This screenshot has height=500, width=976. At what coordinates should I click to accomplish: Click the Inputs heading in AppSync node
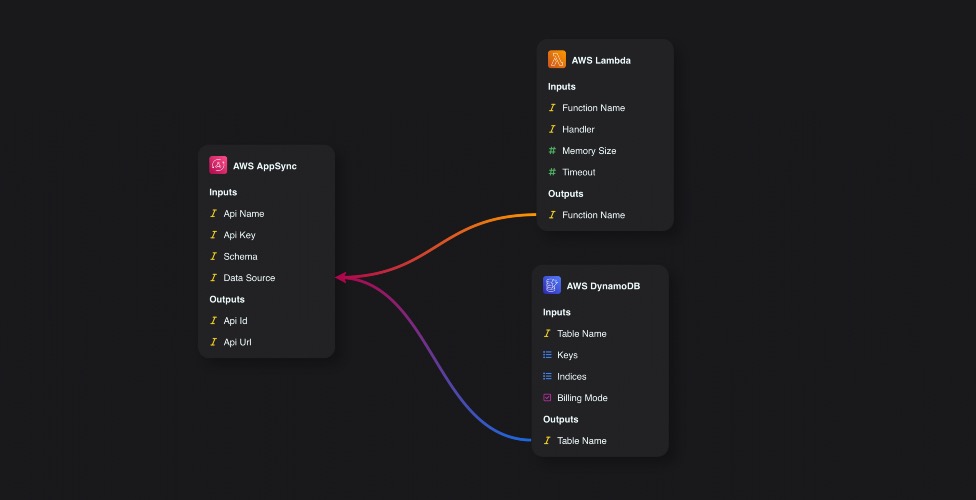(x=223, y=192)
